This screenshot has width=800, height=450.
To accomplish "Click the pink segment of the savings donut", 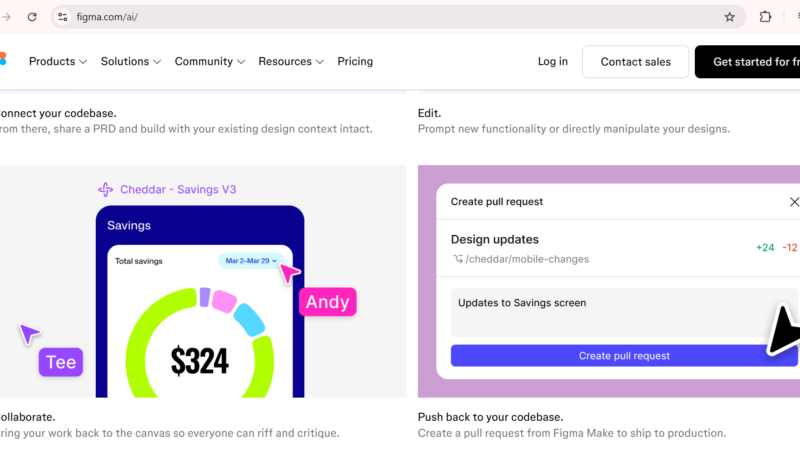I will [224, 301].
